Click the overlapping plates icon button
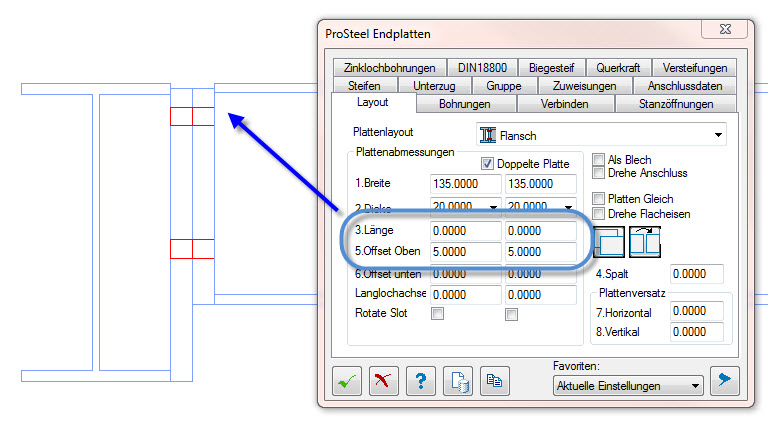The height and width of the screenshot is (424, 768). [609, 242]
